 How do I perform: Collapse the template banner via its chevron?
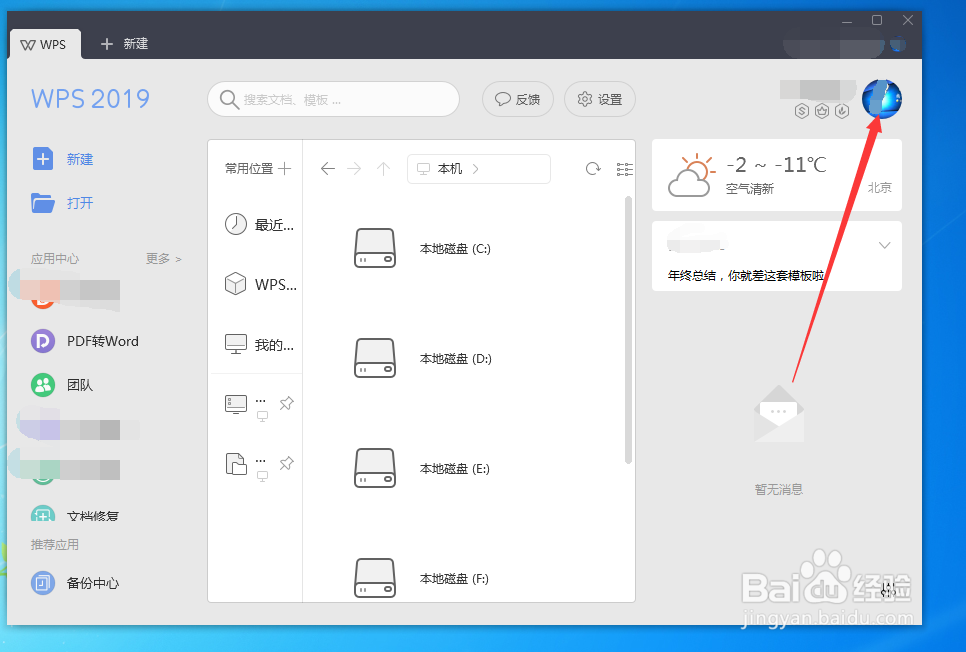tap(884, 244)
